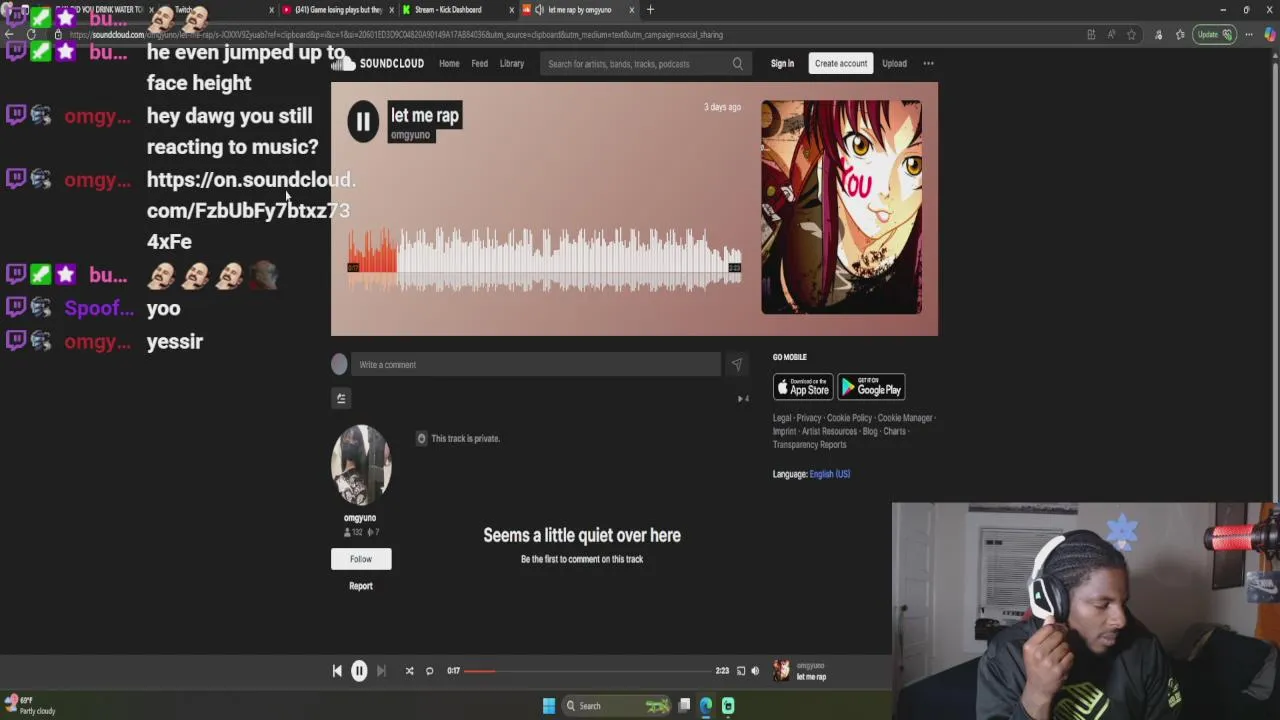Open the Upload link in the header
This screenshot has height=720, width=1280.
[x=894, y=64]
